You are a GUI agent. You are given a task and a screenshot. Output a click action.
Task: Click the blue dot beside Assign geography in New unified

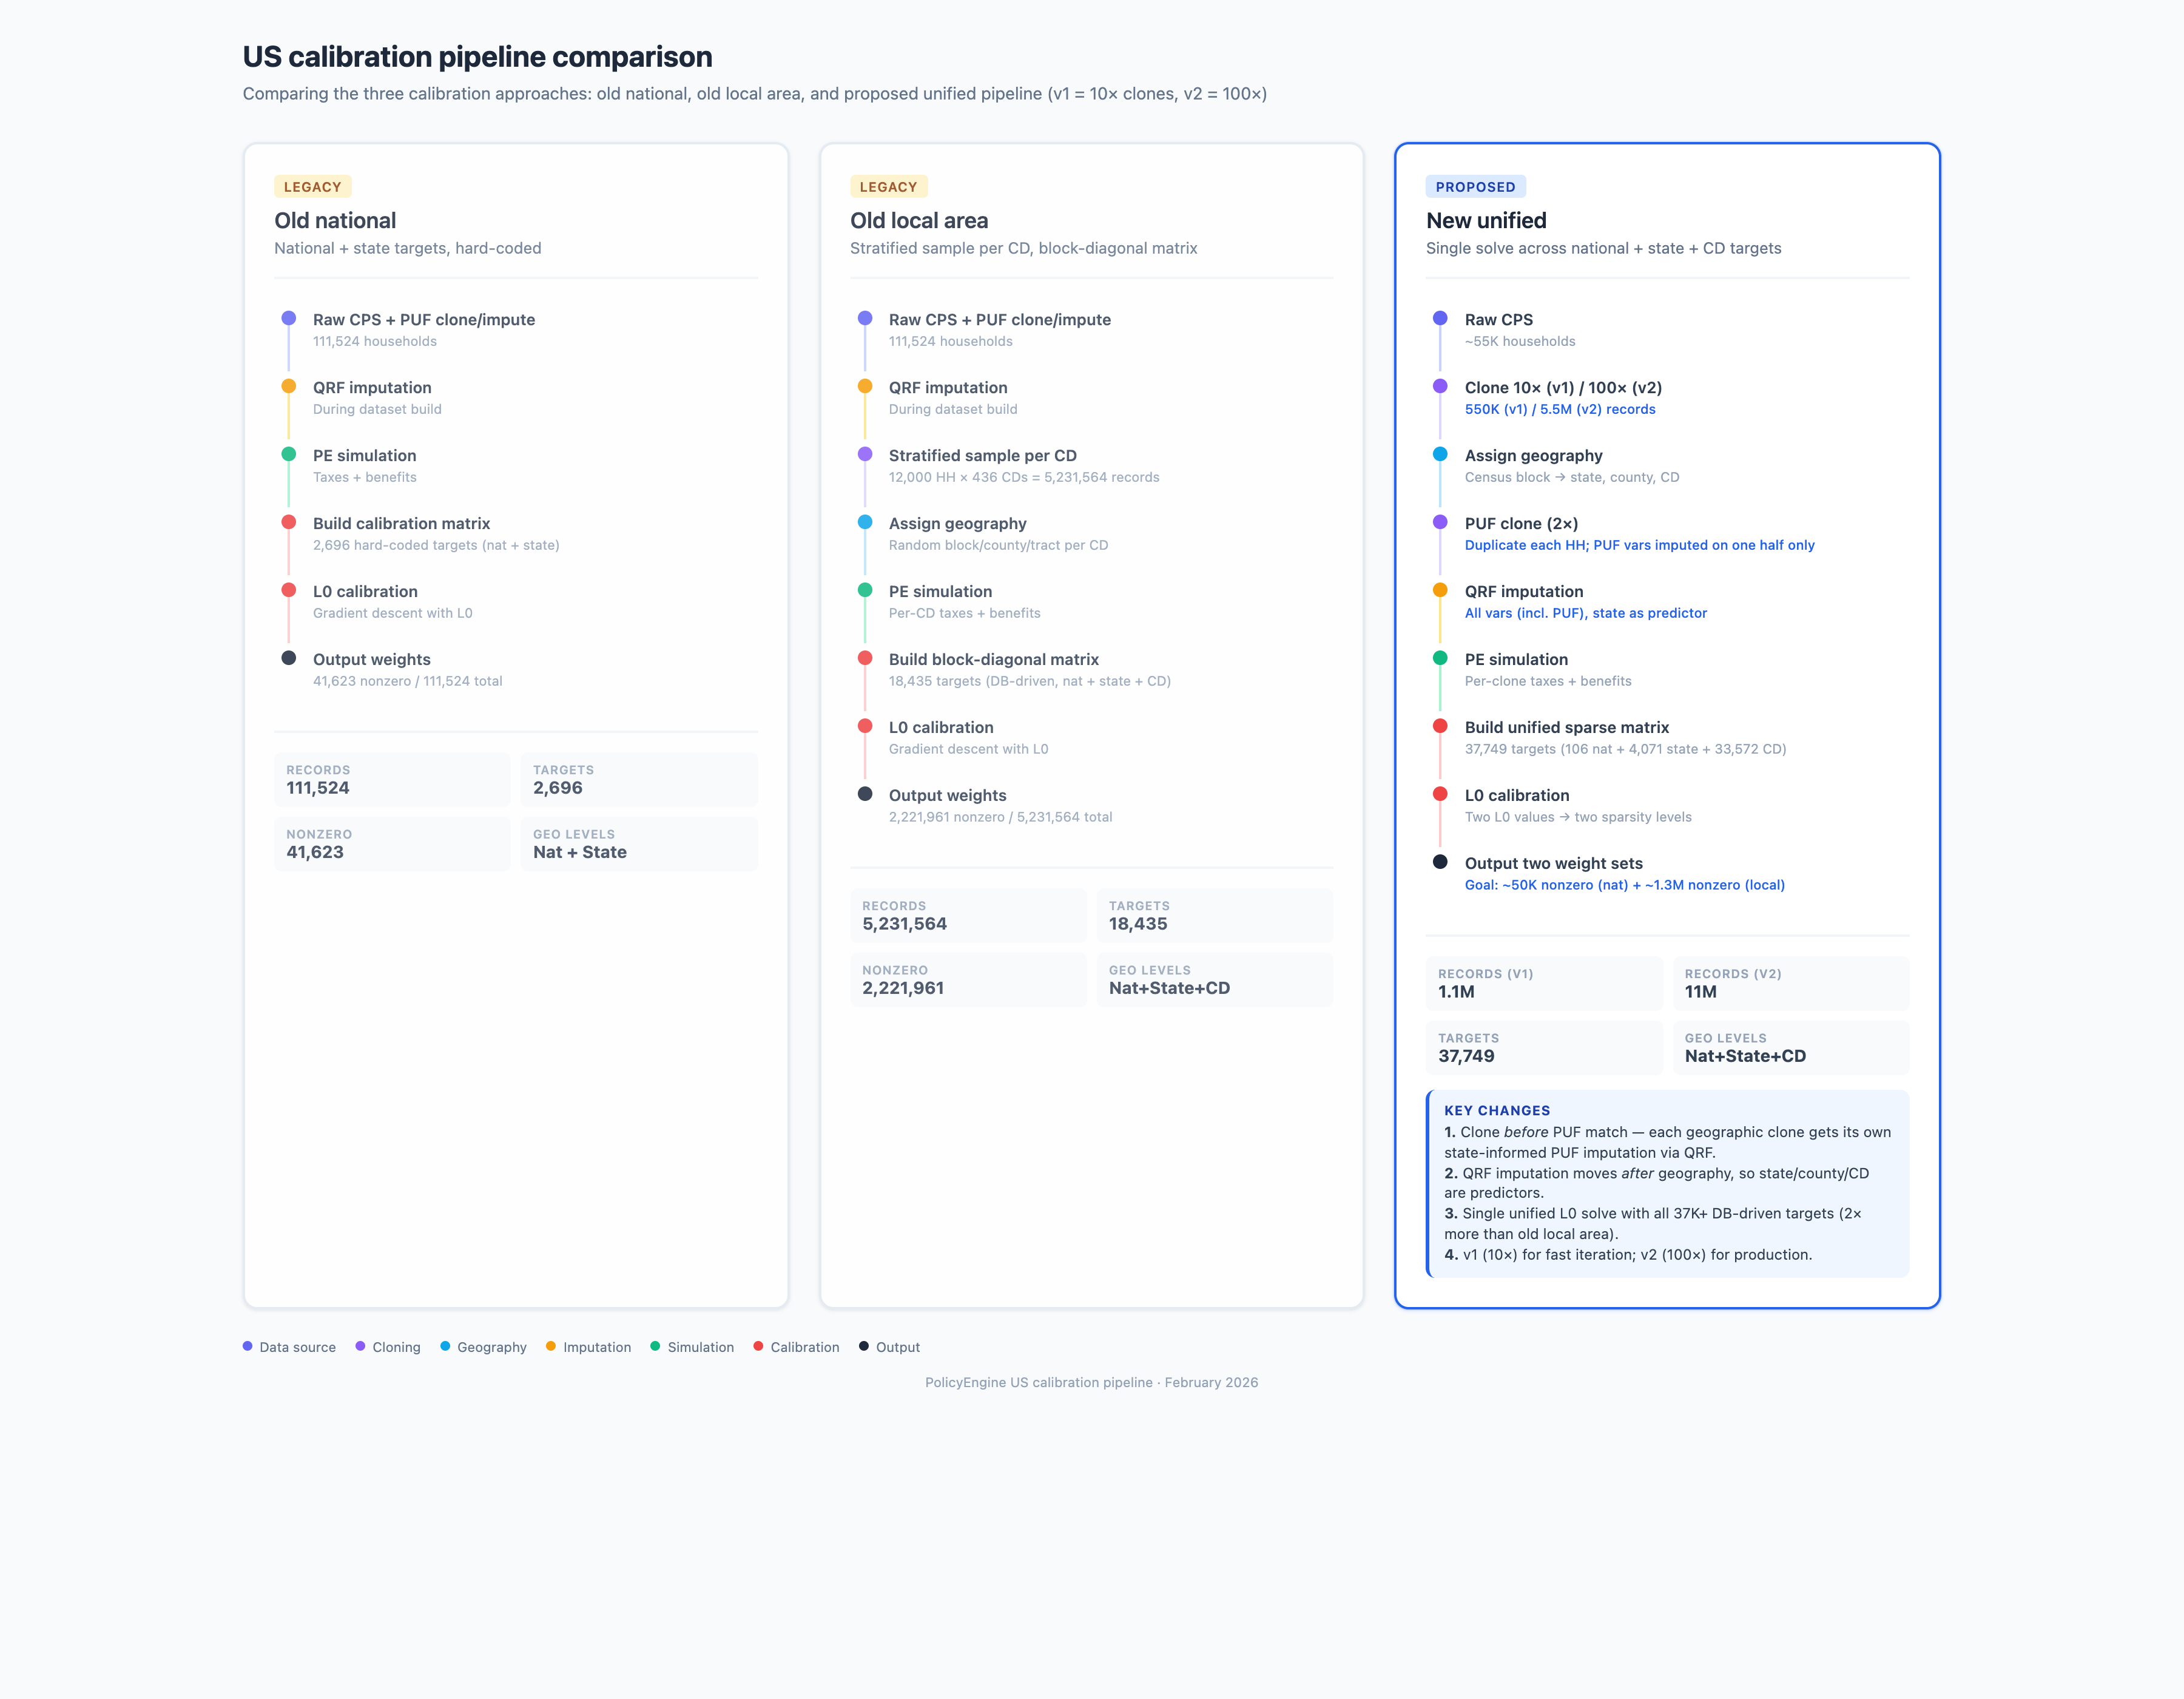[x=1440, y=454]
